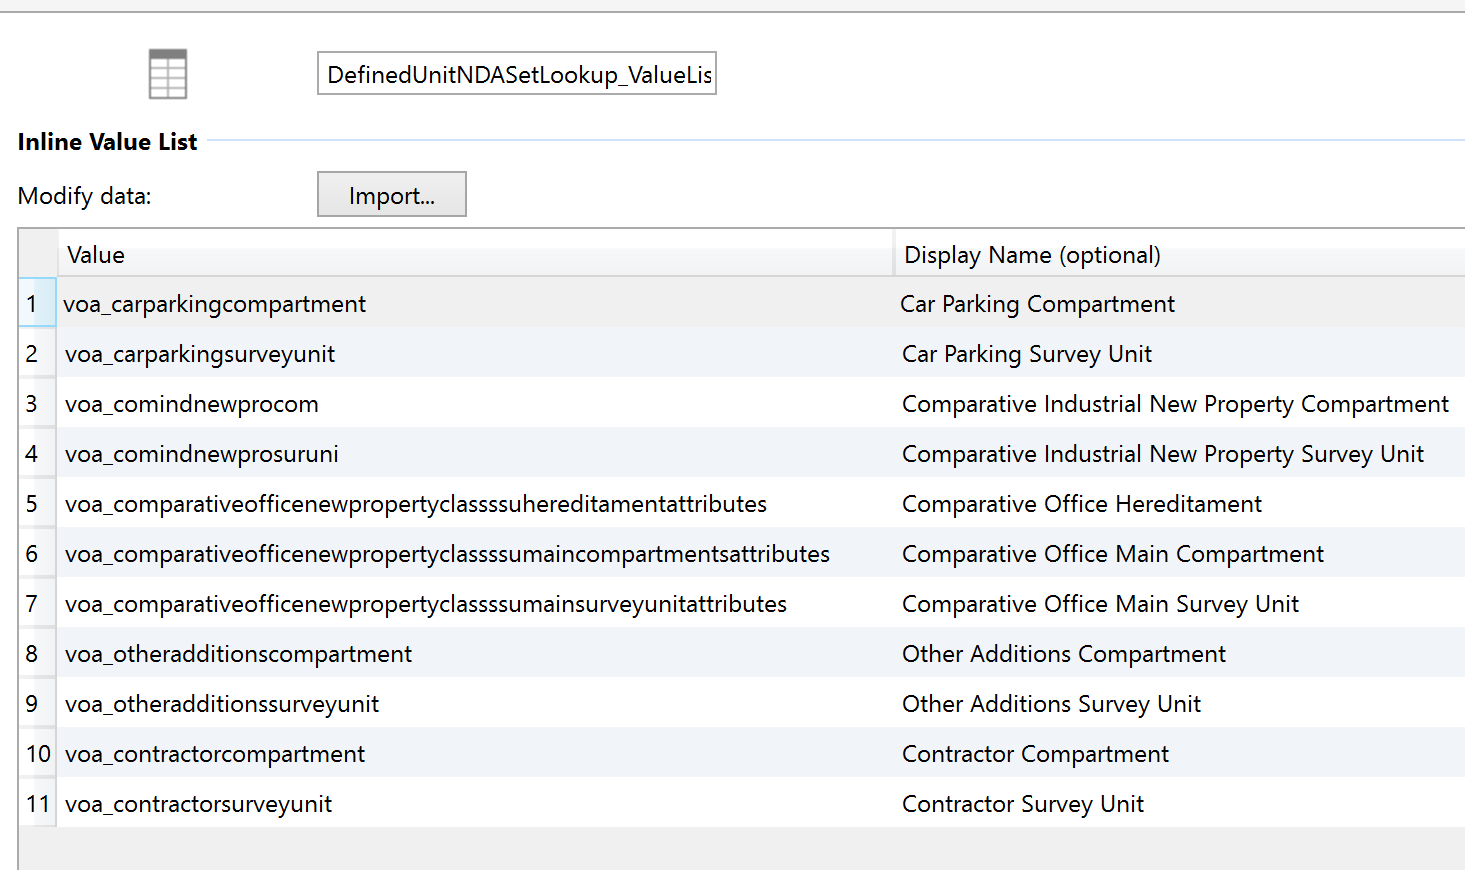1465x870 pixels.
Task: Click row number 8 header cell
Action: click(x=33, y=652)
